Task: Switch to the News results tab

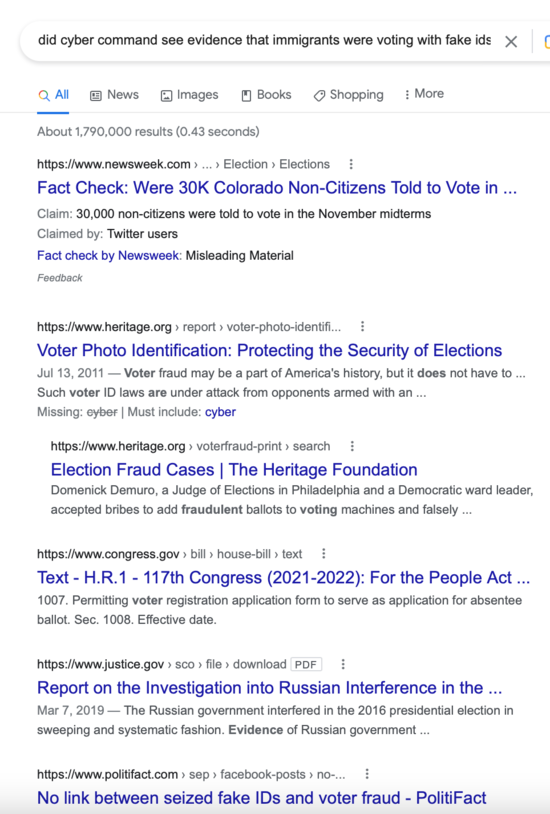Action: 114,95
